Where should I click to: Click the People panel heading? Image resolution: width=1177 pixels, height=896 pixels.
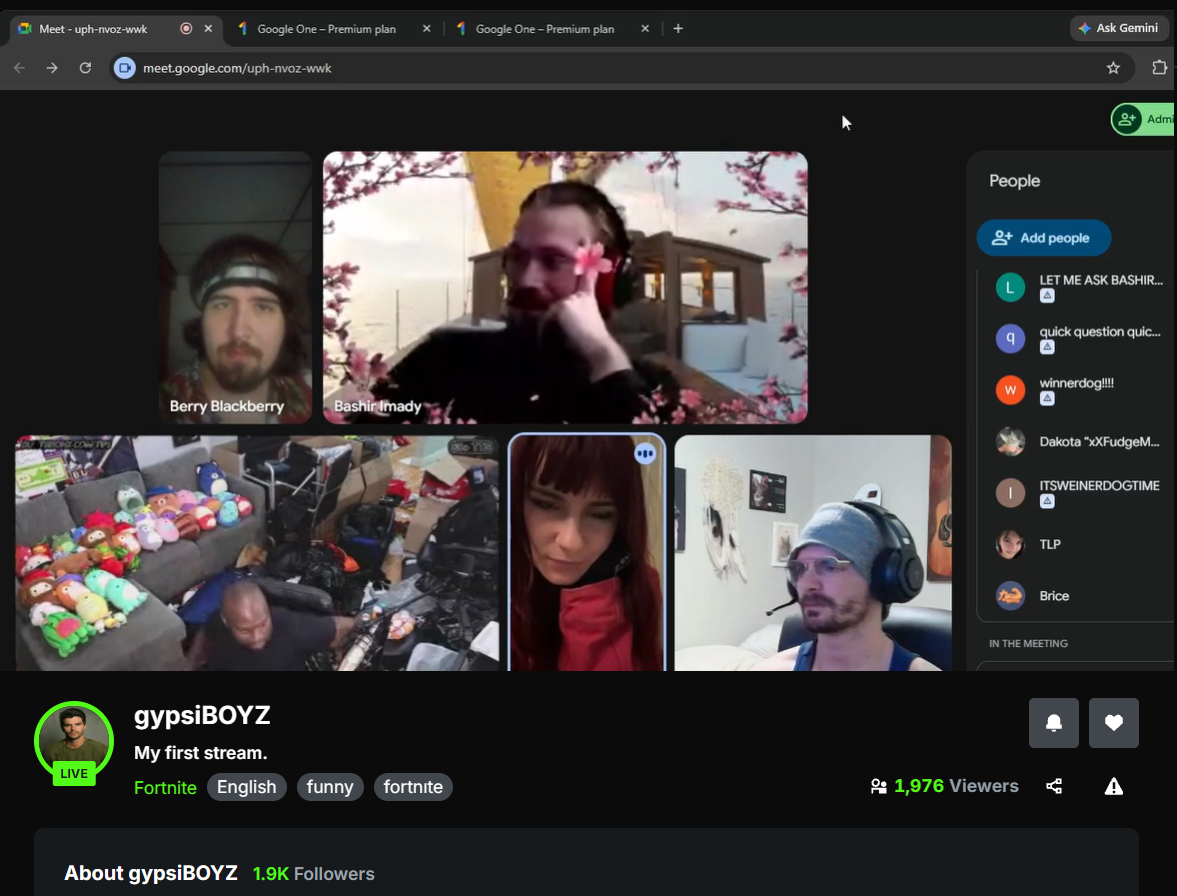click(1014, 181)
